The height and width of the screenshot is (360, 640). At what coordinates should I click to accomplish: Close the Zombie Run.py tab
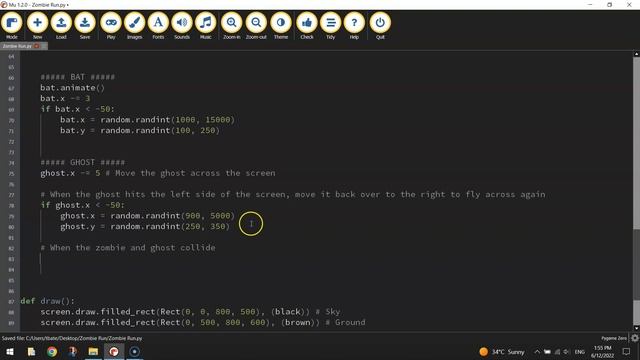point(37,46)
